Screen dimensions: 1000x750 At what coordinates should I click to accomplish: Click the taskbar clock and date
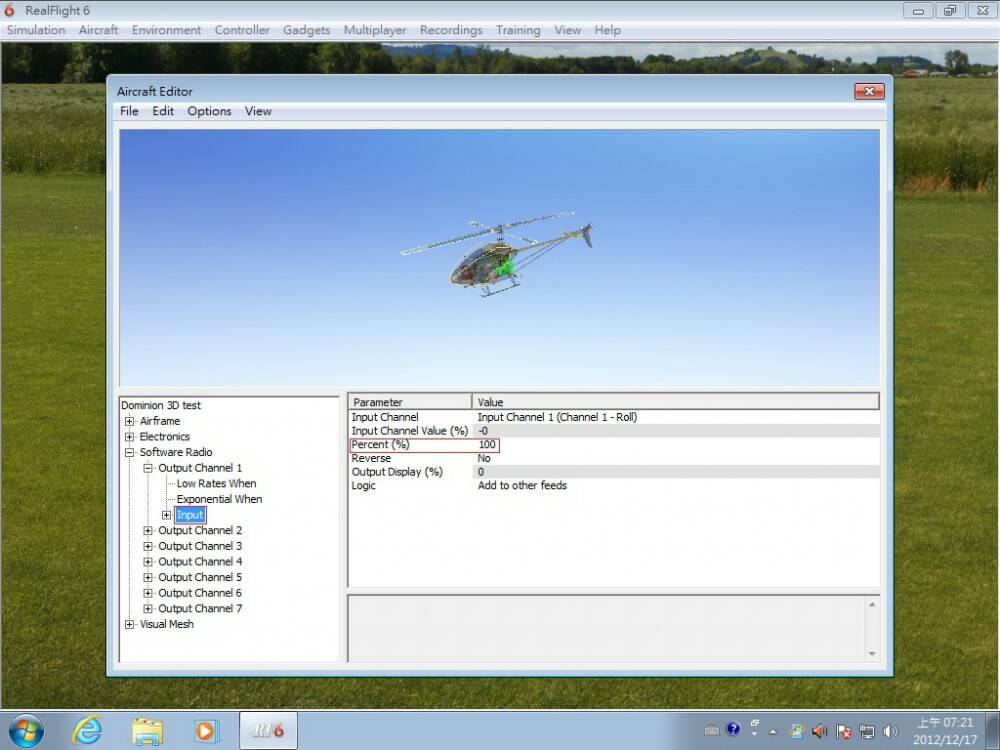click(x=945, y=732)
